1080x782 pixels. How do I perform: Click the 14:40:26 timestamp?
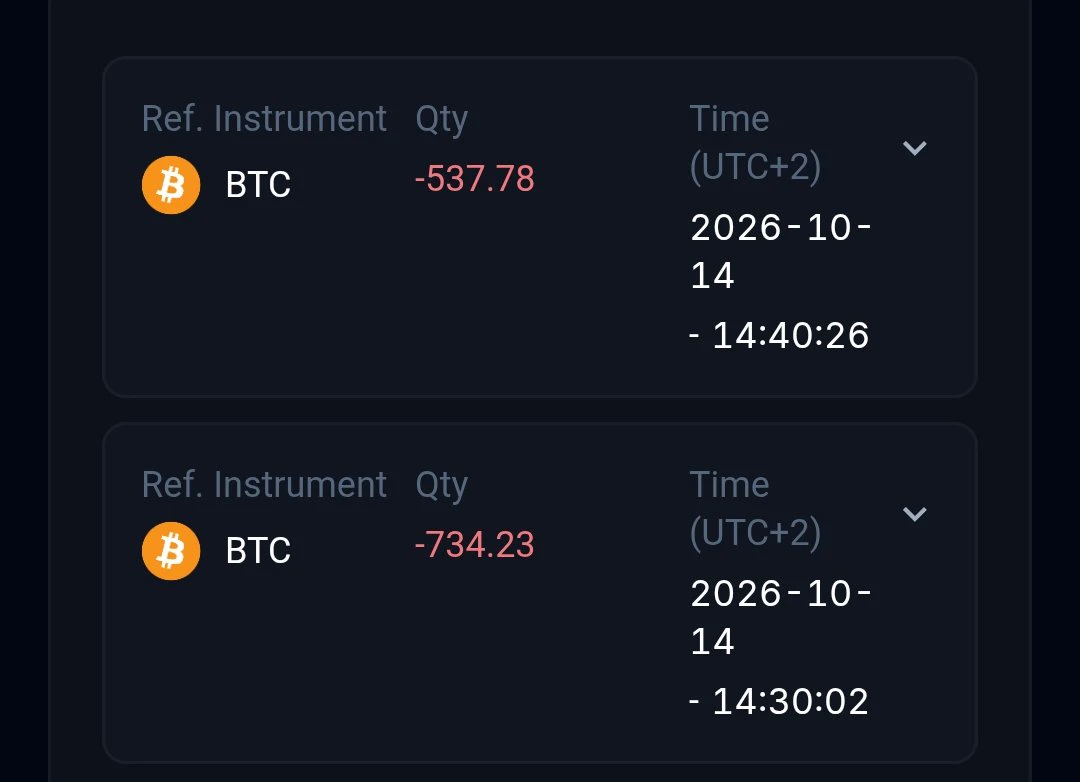point(790,336)
